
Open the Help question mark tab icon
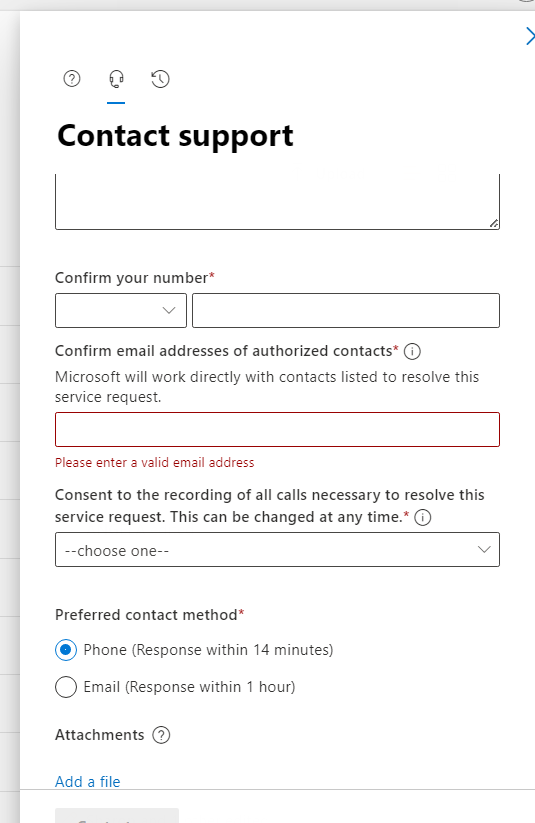tap(72, 79)
